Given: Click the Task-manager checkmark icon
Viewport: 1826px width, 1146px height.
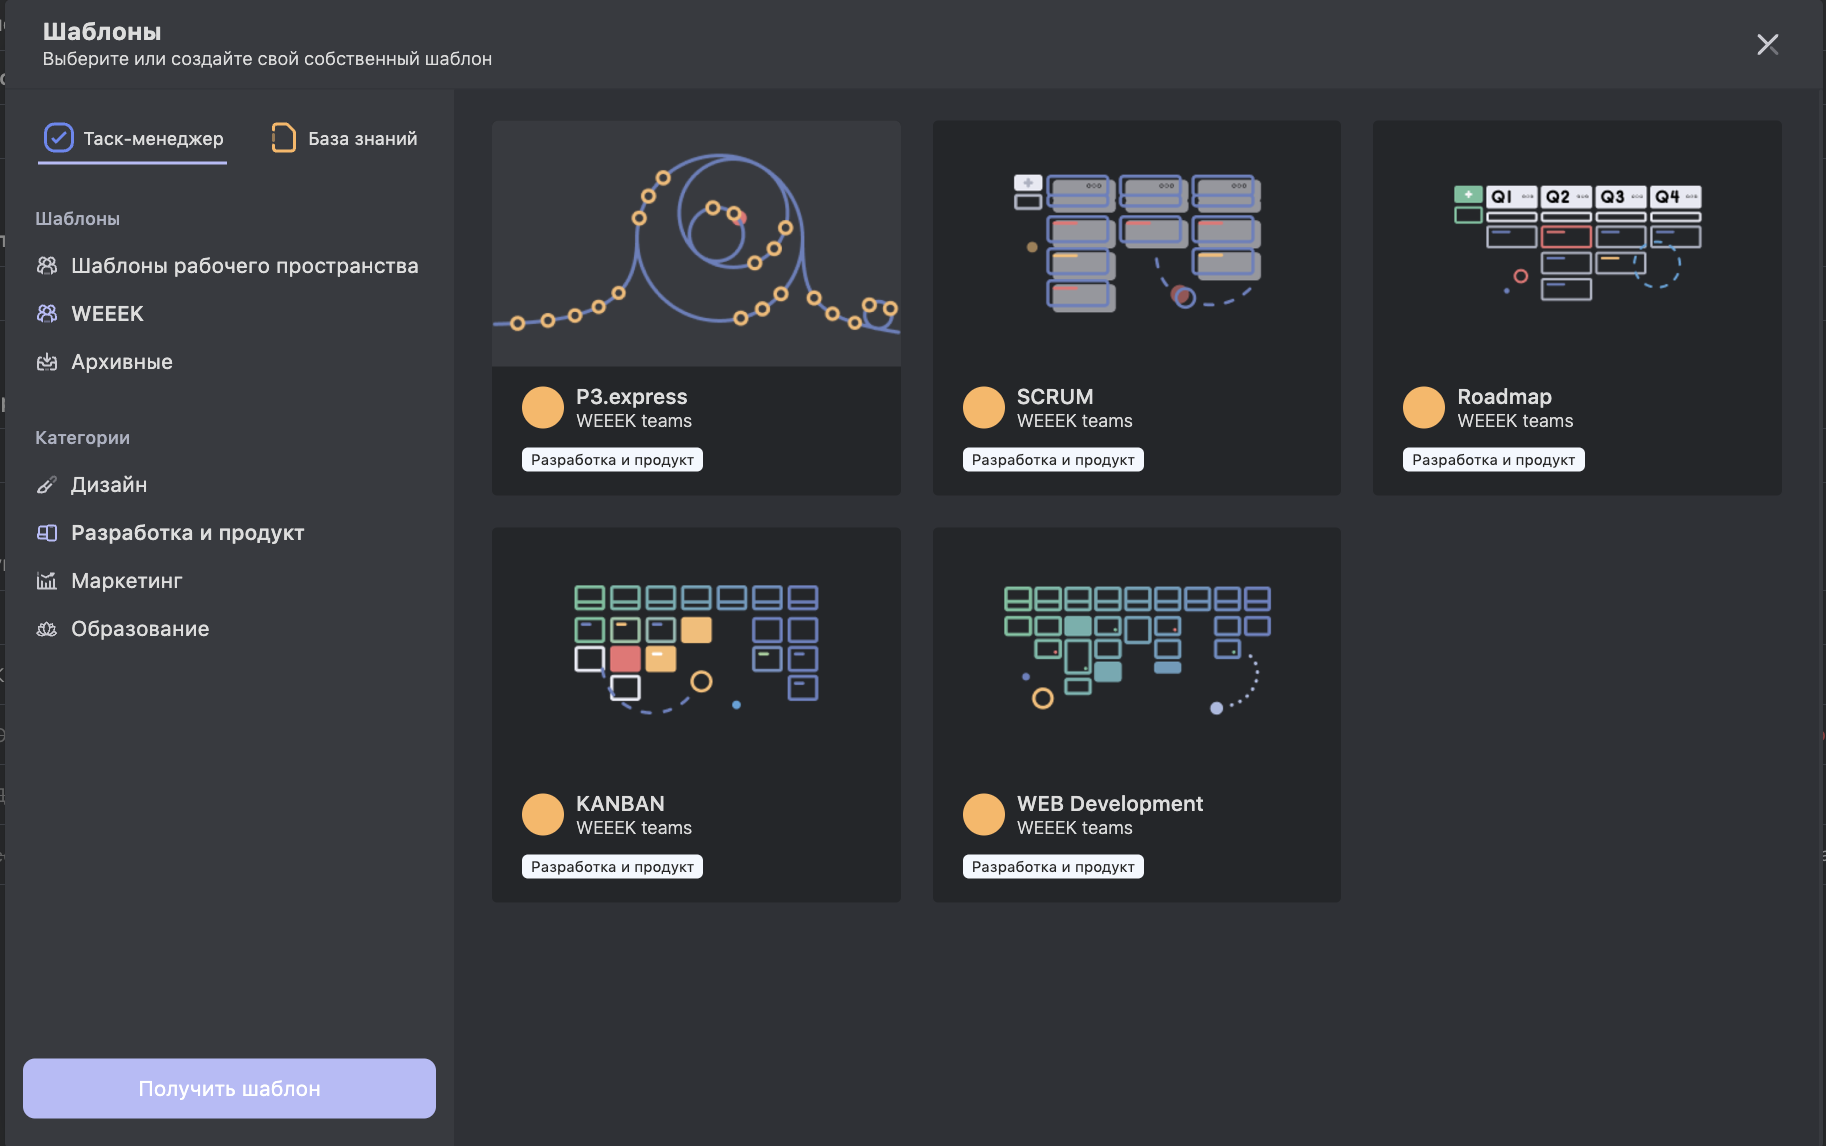Looking at the screenshot, I should coord(59,138).
